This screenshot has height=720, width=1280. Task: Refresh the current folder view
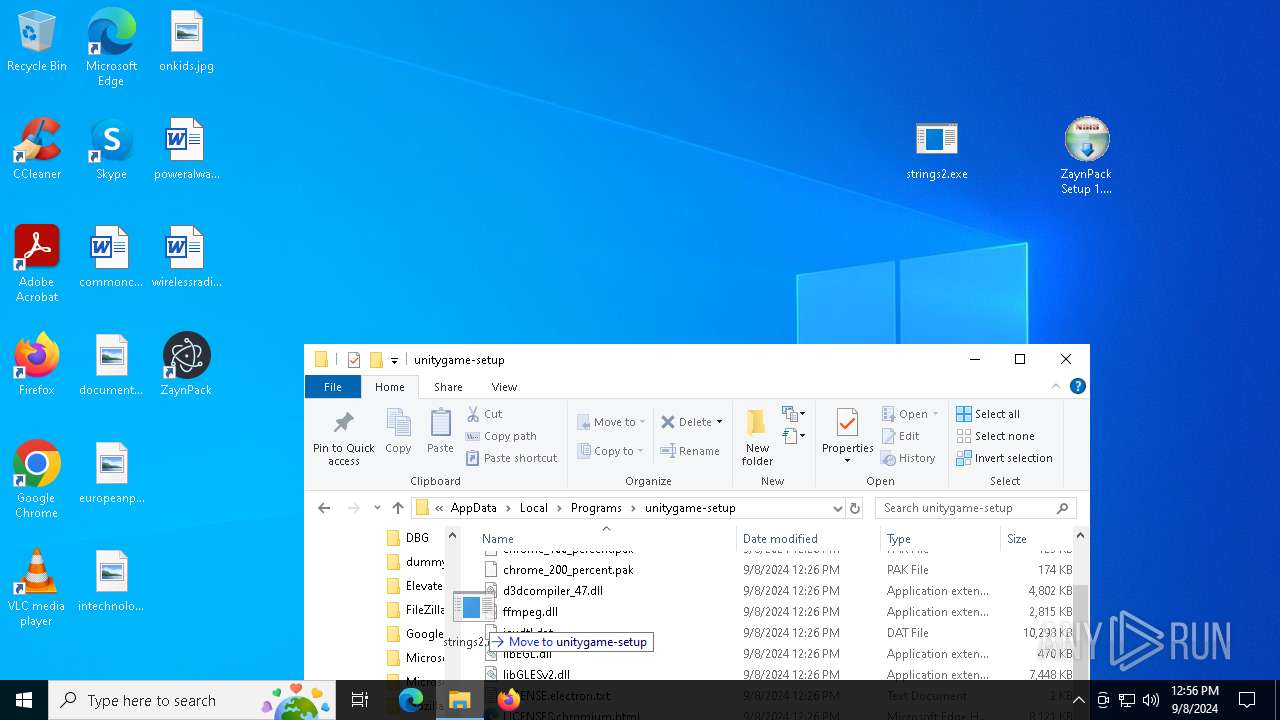(855, 508)
